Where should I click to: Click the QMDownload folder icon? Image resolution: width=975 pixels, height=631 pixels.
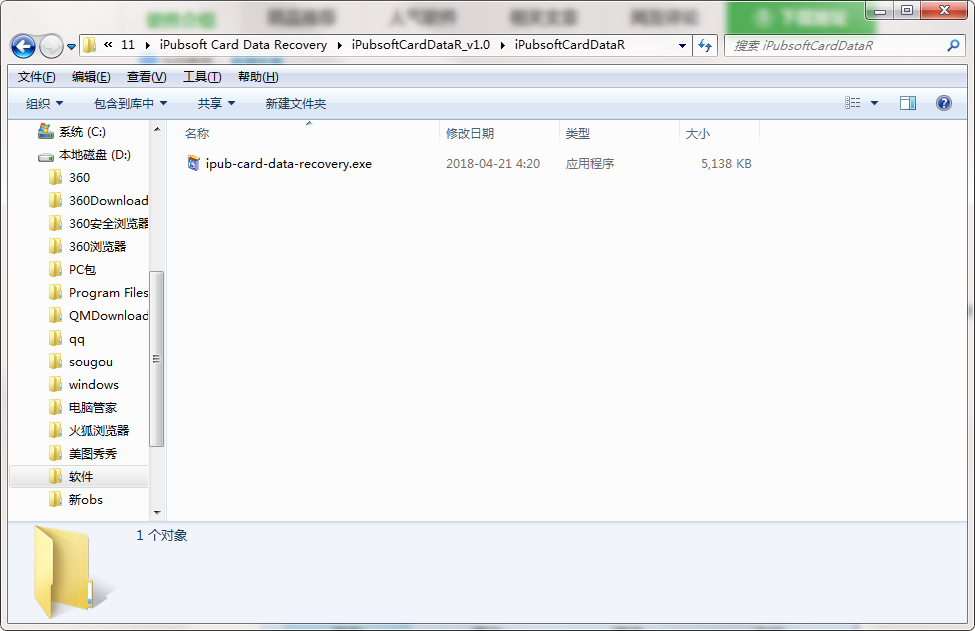[x=55, y=316]
